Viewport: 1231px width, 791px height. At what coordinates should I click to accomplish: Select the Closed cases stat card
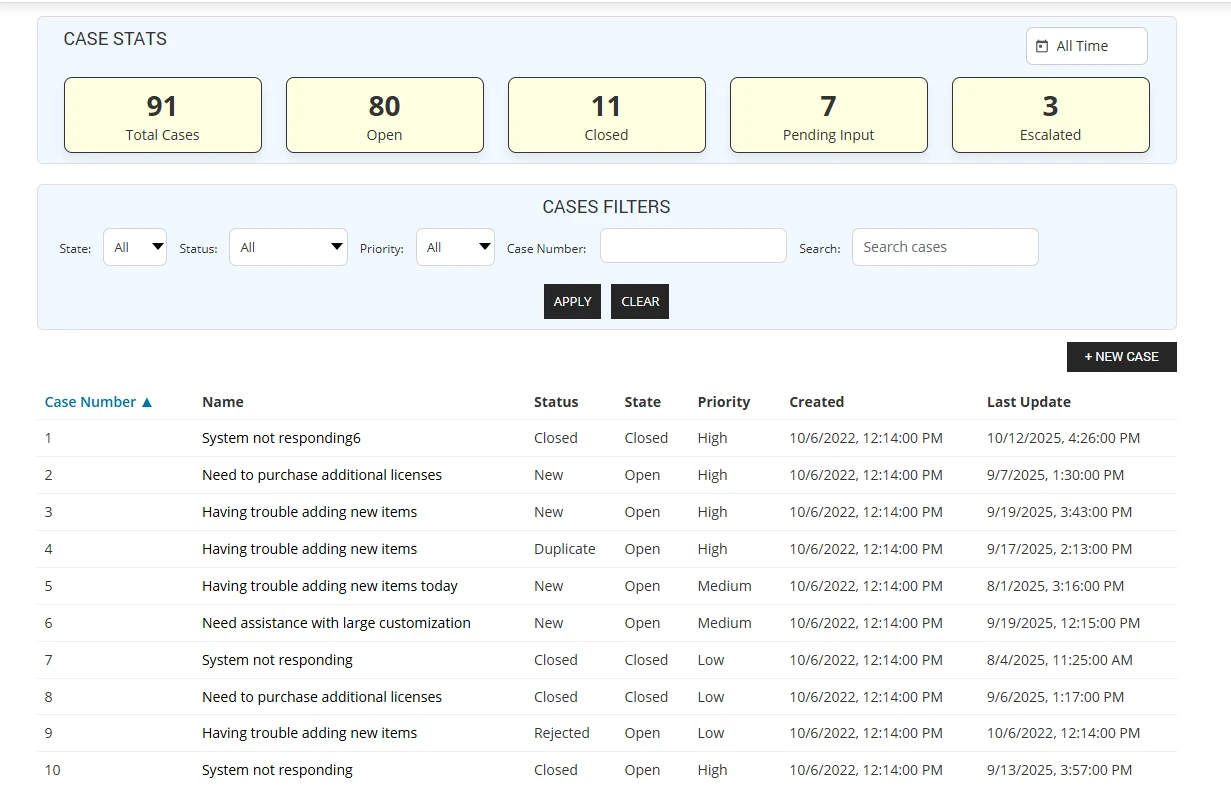click(606, 114)
